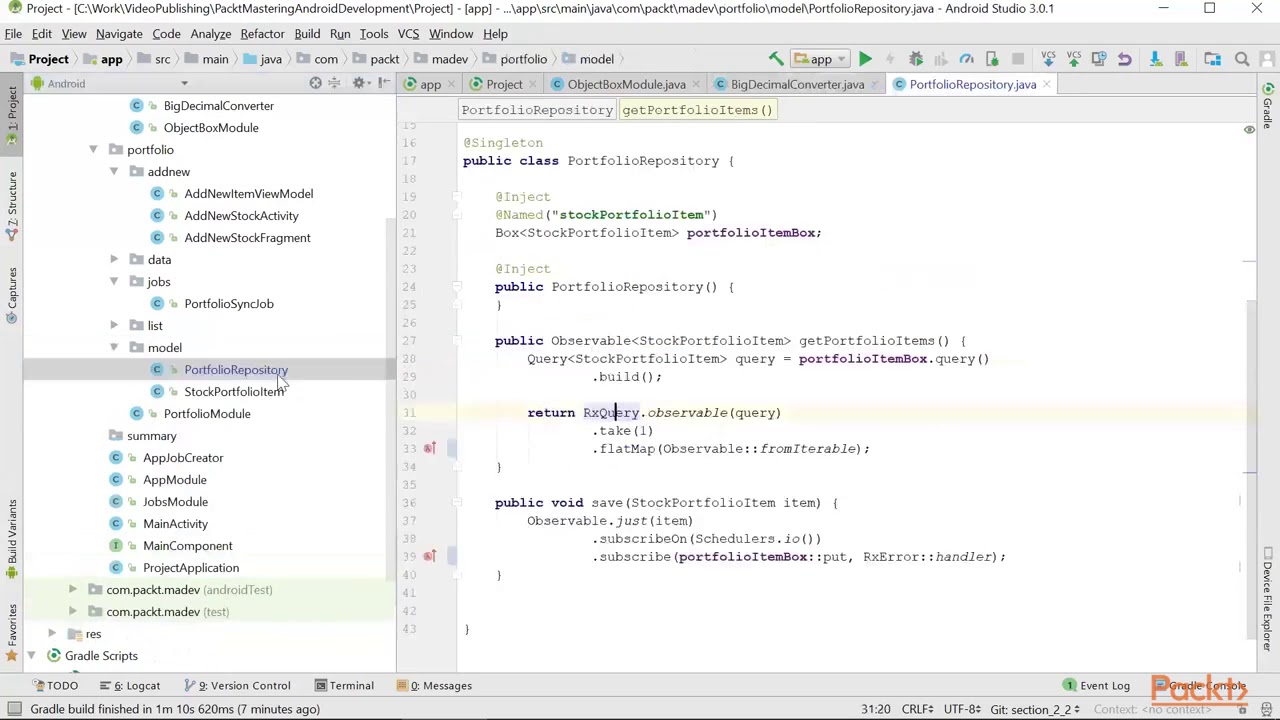Collapse all nodes in Project panel
This screenshot has height=720, width=1280.
click(x=335, y=83)
